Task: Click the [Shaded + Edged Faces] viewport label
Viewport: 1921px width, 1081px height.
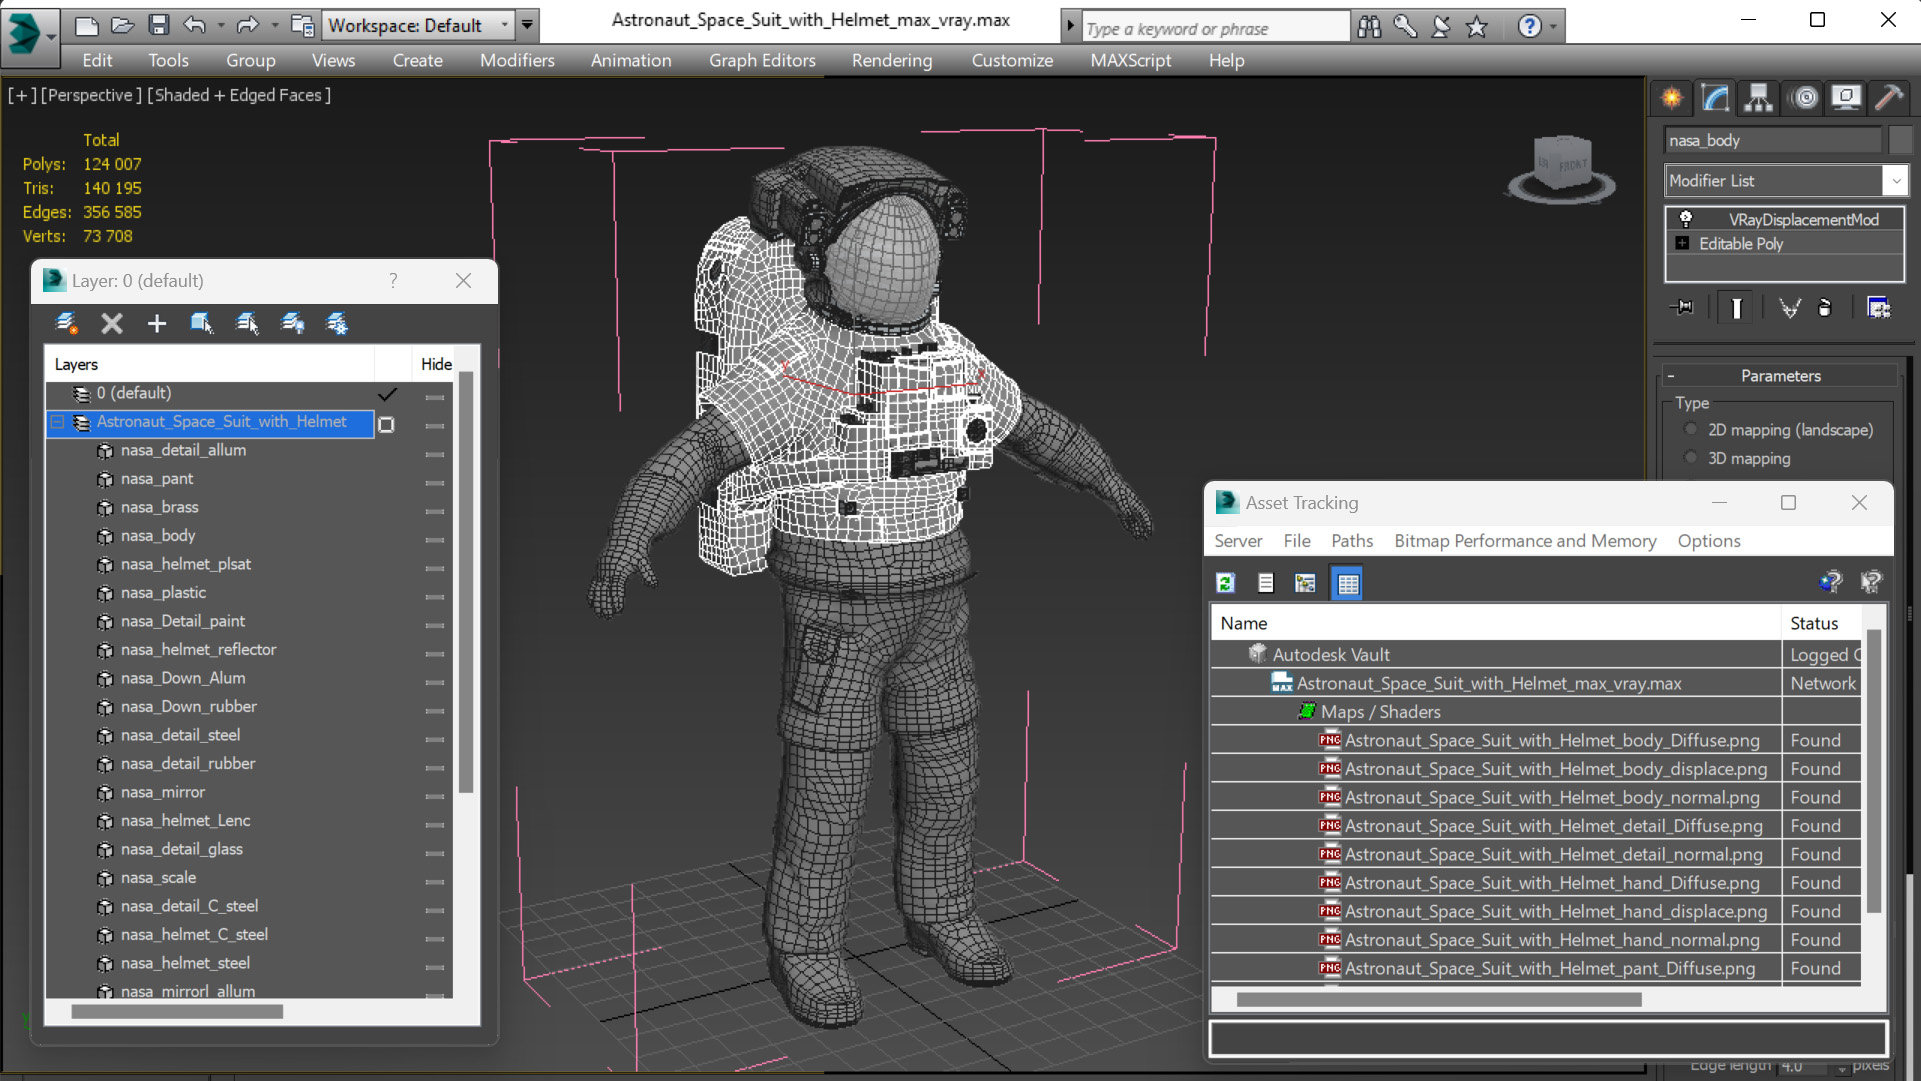Action: tap(238, 95)
